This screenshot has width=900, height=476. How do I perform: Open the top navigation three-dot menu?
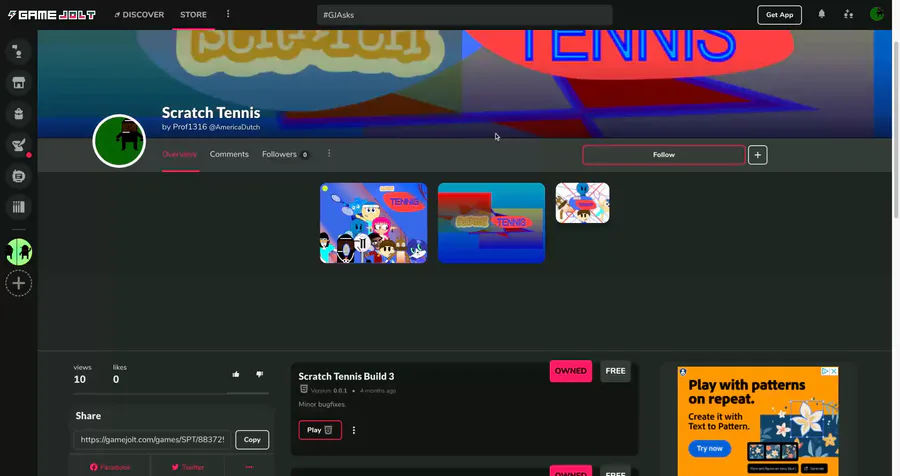pos(228,14)
